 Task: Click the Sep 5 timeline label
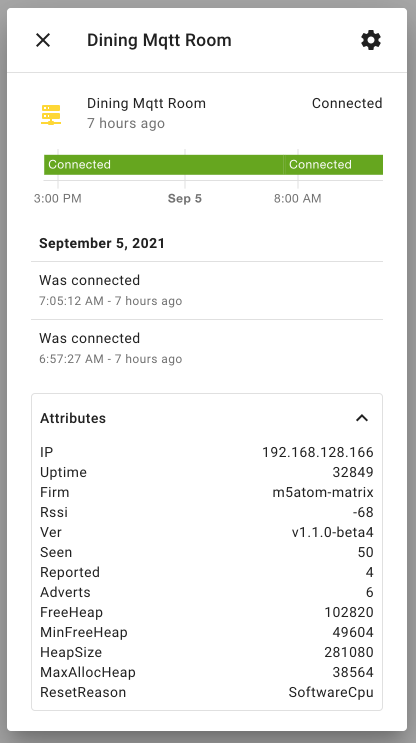coord(185,198)
